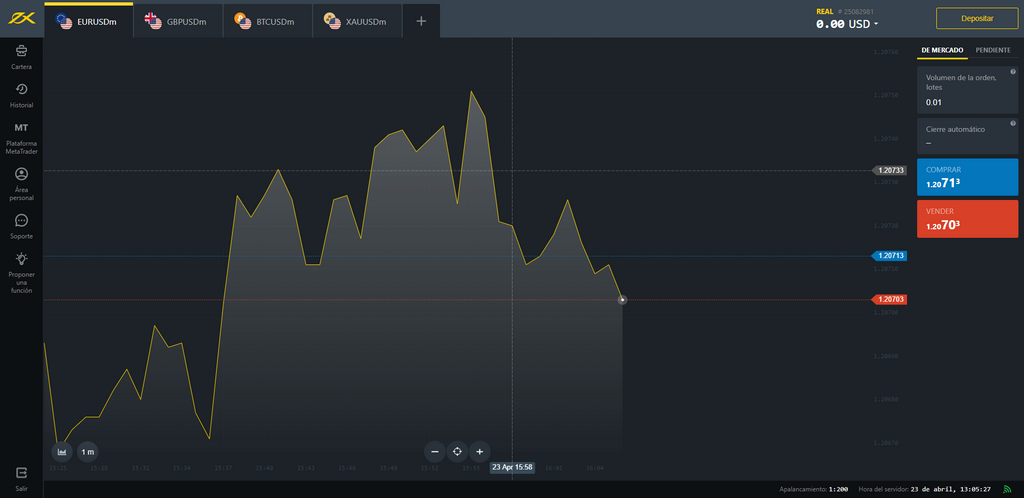Click the Apalancamiento 1:200 text

pos(814,489)
